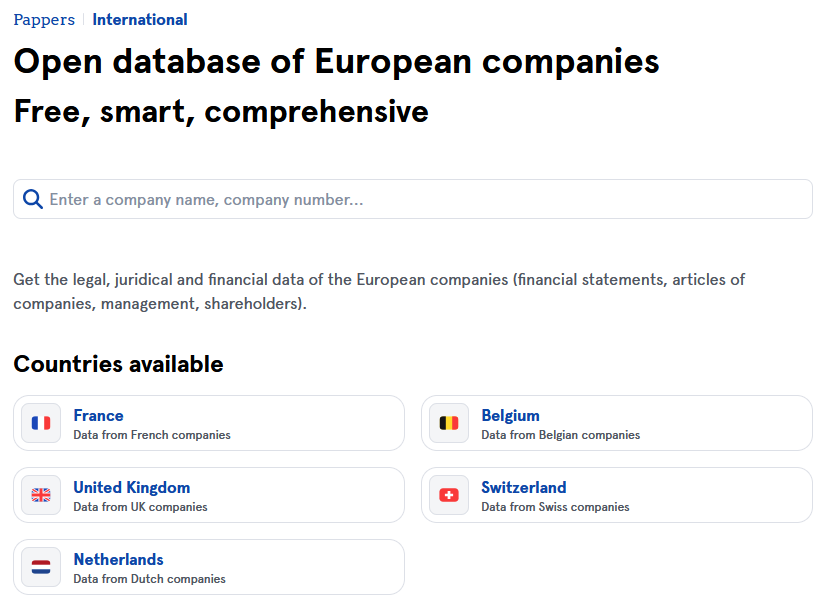Click the magnifying glass search icon
This screenshot has height=610, width=827.
coord(33,199)
